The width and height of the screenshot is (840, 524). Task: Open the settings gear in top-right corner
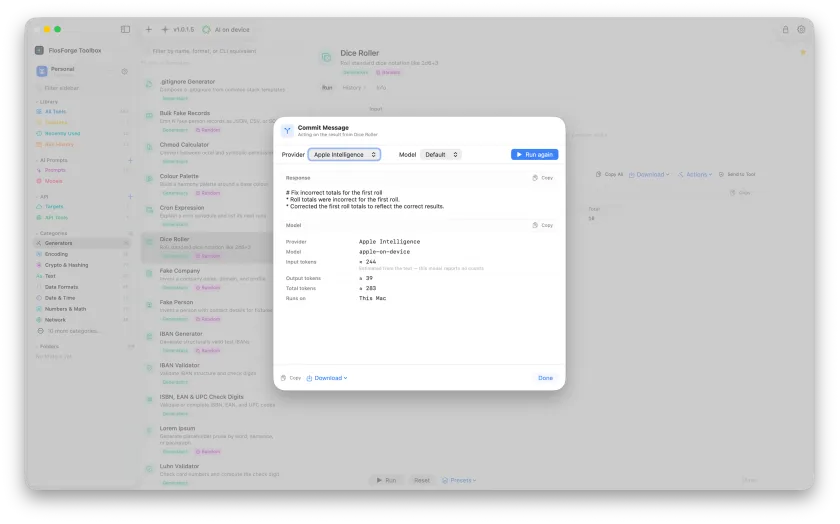coord(801,29)
